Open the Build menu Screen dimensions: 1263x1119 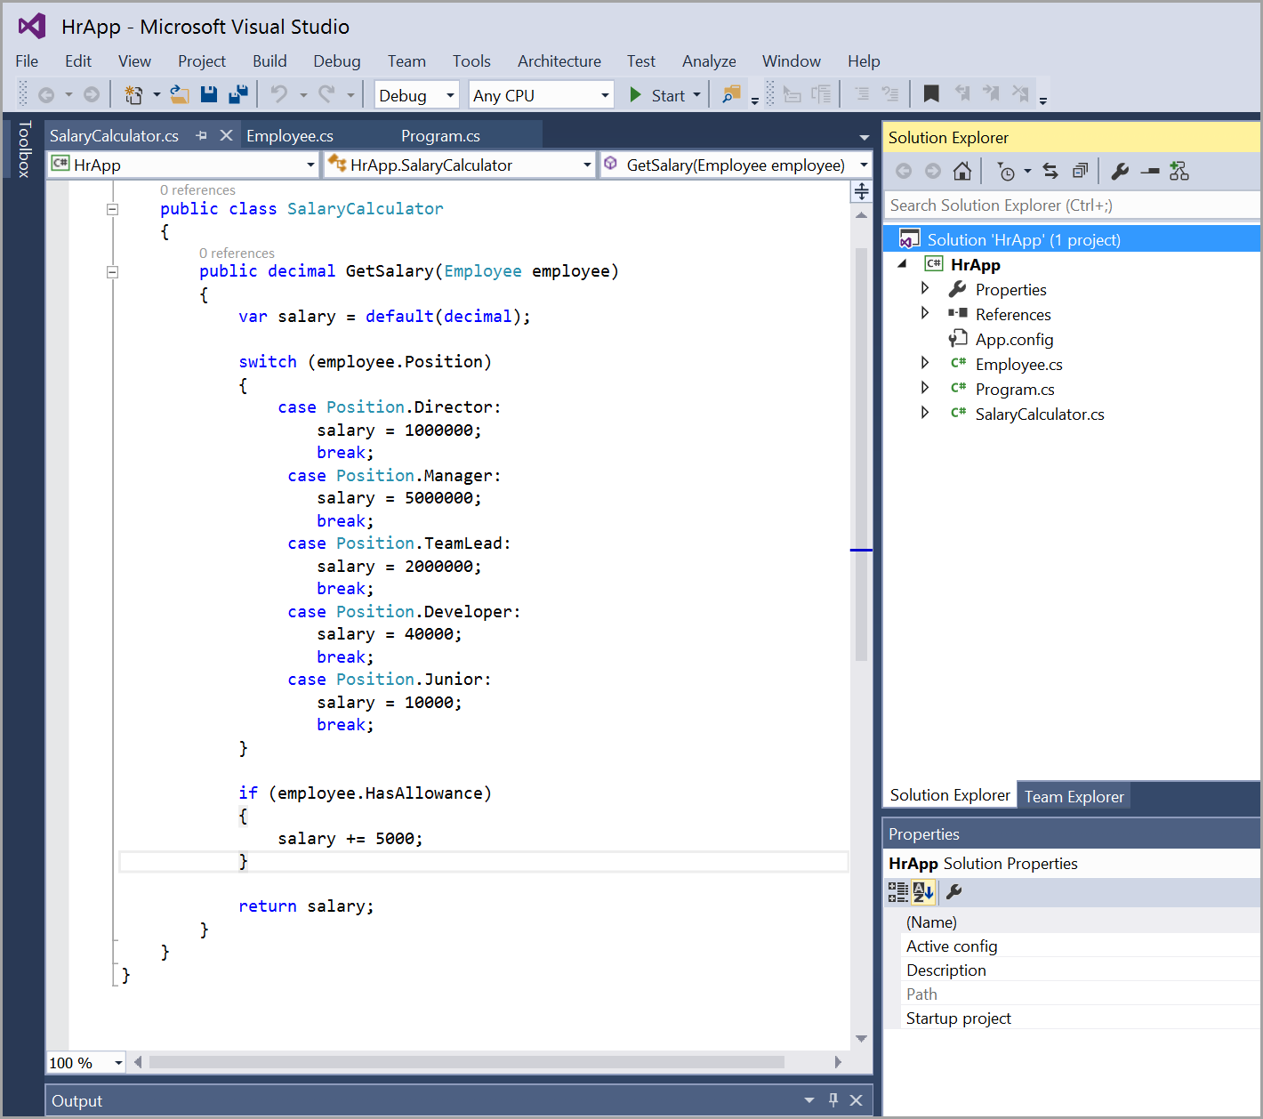[269, 61]
